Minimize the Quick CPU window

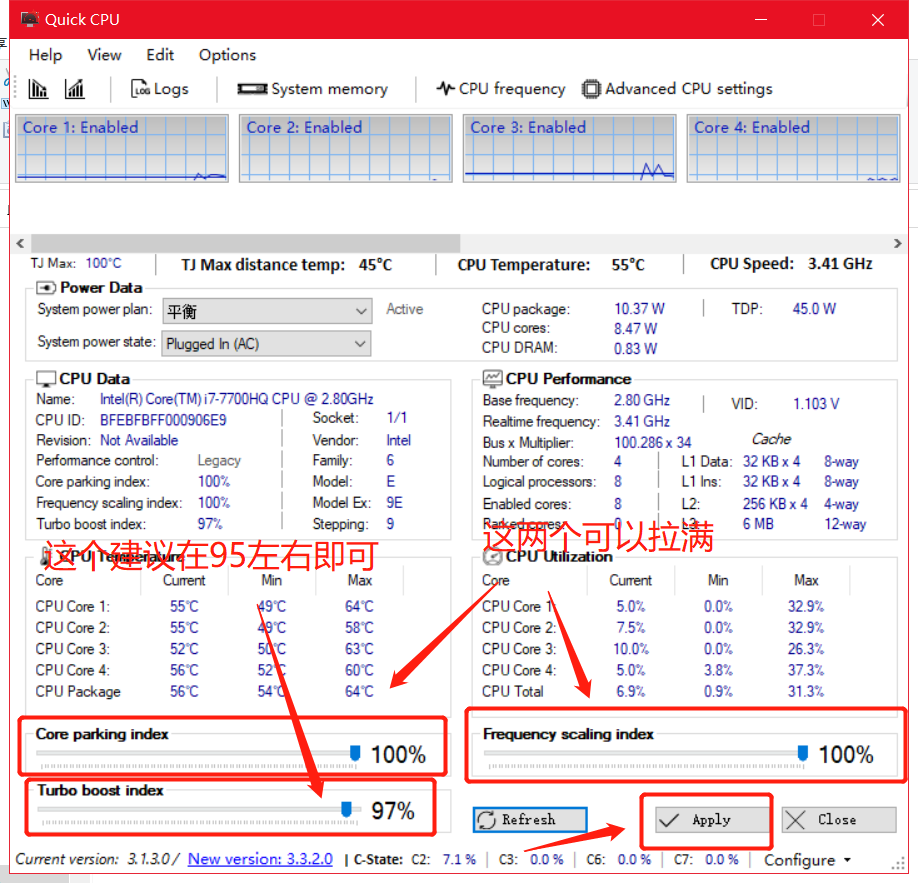click(x=761, y=20)
